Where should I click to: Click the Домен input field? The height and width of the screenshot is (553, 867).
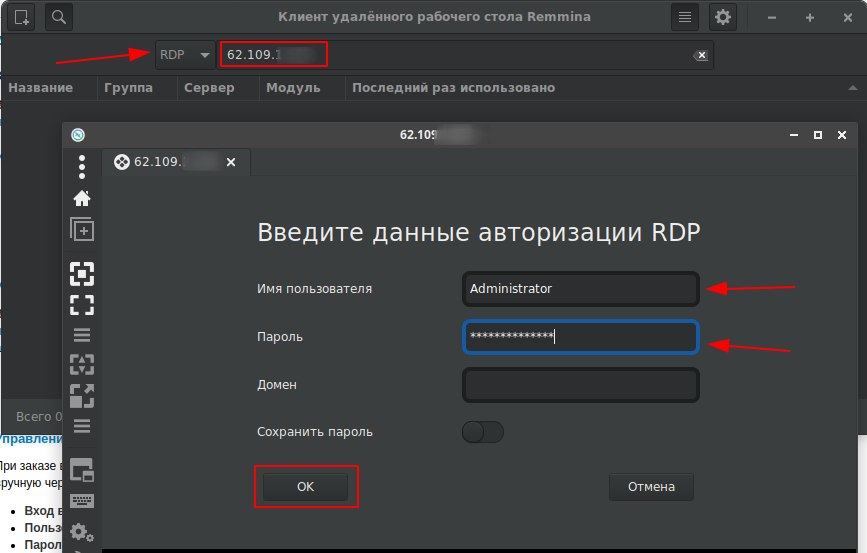pos(581,385)
